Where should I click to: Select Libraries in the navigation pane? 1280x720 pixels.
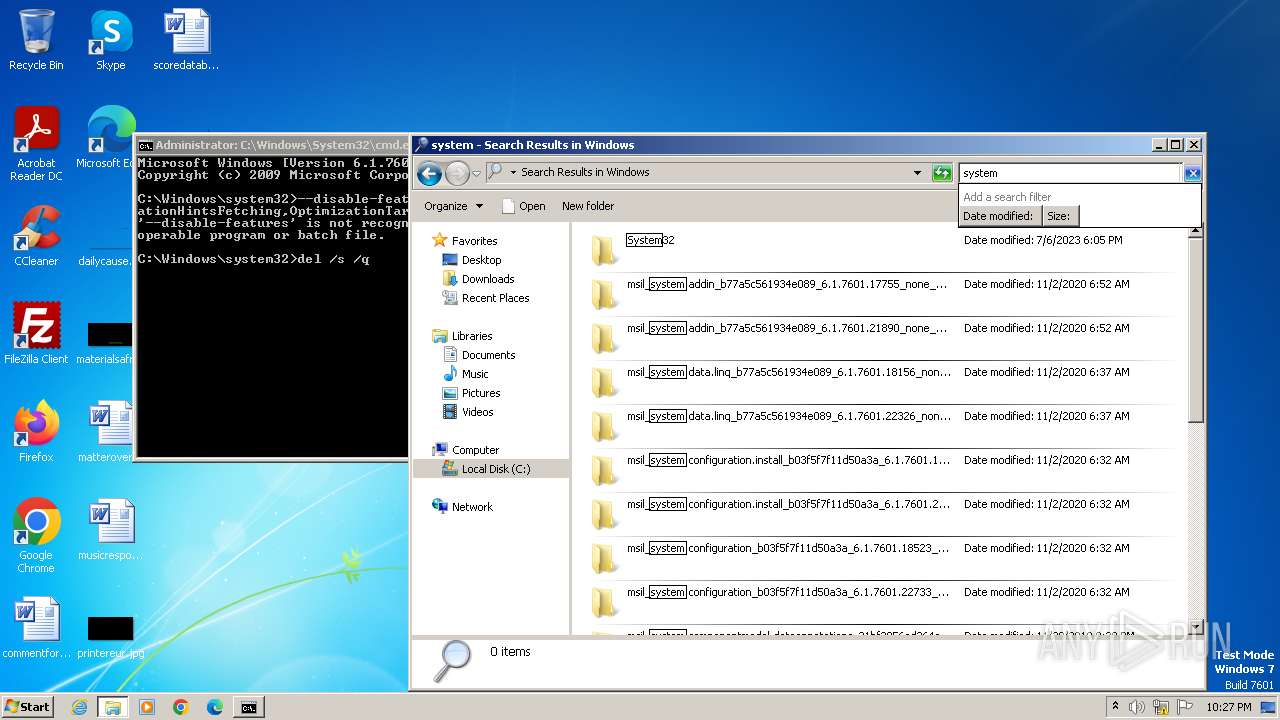pyautogui.click(x=471, y=336)
